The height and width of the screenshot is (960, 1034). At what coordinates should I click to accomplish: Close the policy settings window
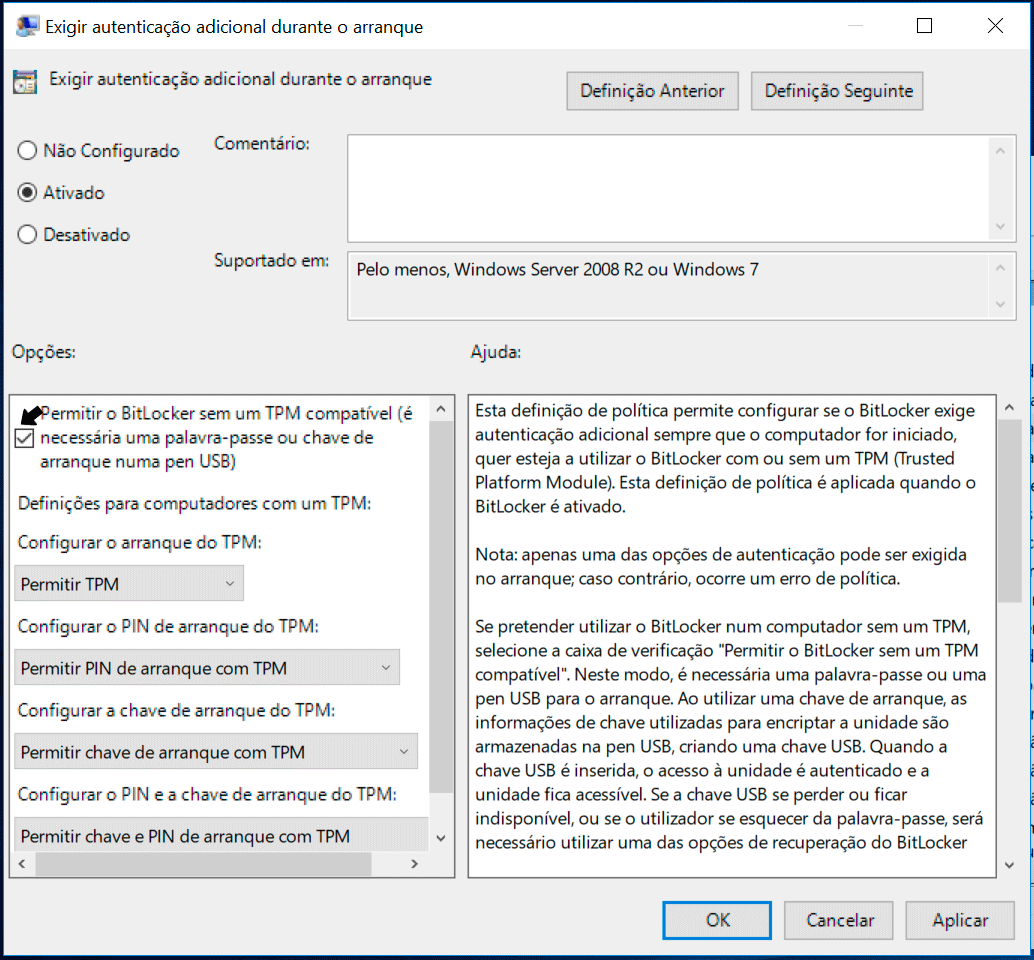pyautogui.click(x=995, y=26)
